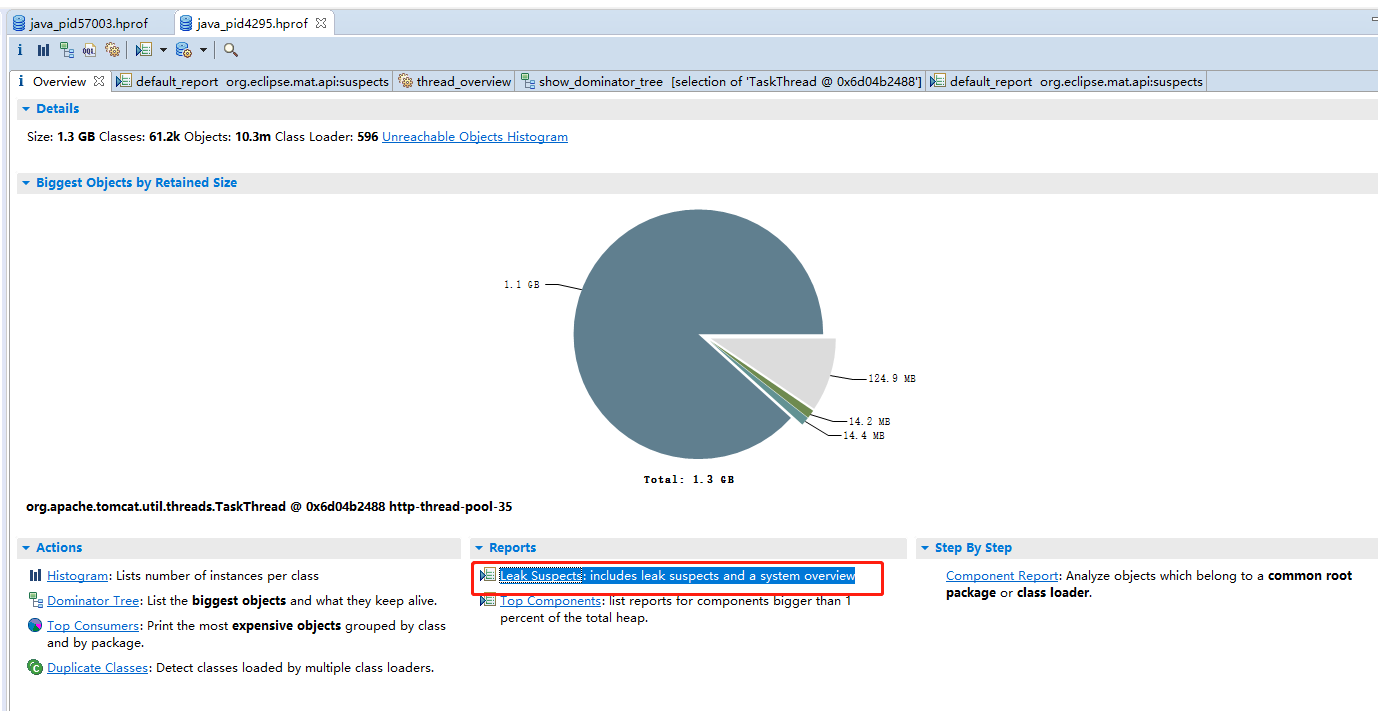This screenshot has width=1378, height=711.
Task: Open the Histogram link
Action: point(77,576)
